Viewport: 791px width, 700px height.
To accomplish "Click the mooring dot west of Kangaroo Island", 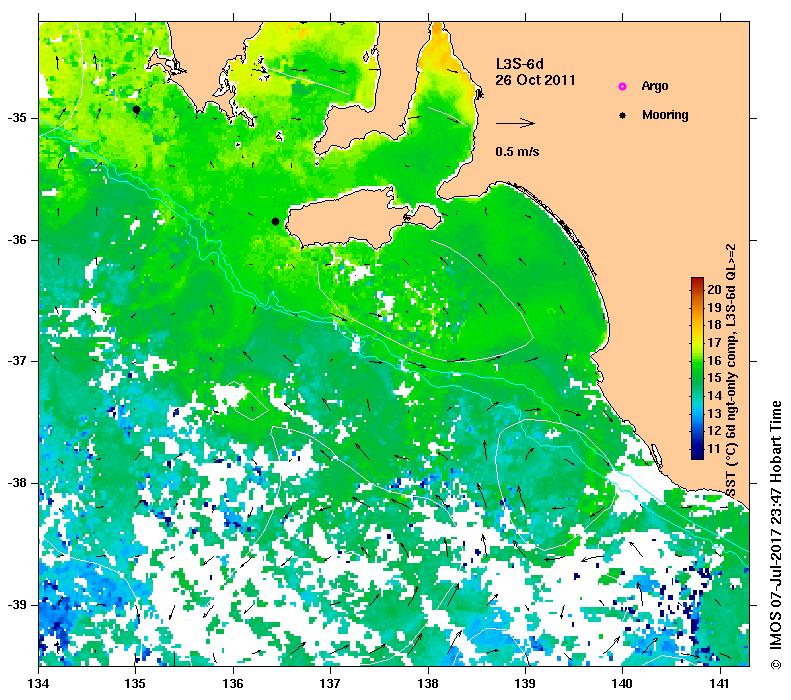I will (275, 221).
